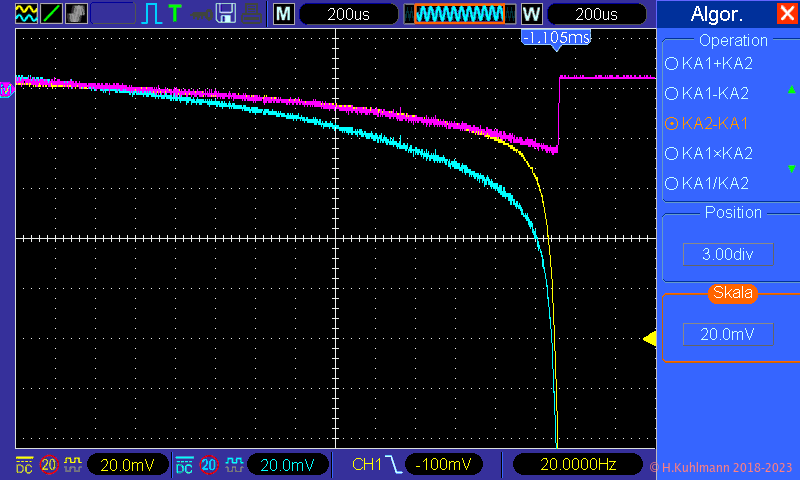Click the M main timebase icon
The height and width of the screenshot is (480, 800).
284,14
